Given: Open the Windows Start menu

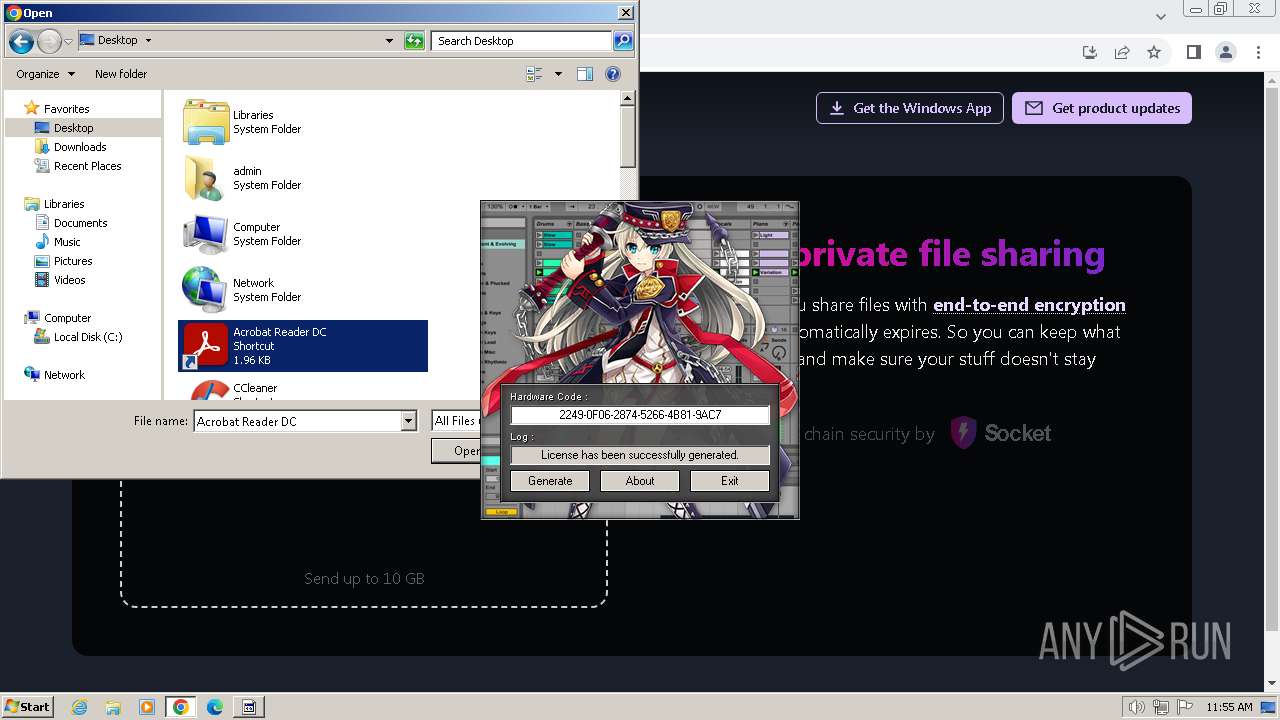Looking at the screenshot, I should coord(27,706).
